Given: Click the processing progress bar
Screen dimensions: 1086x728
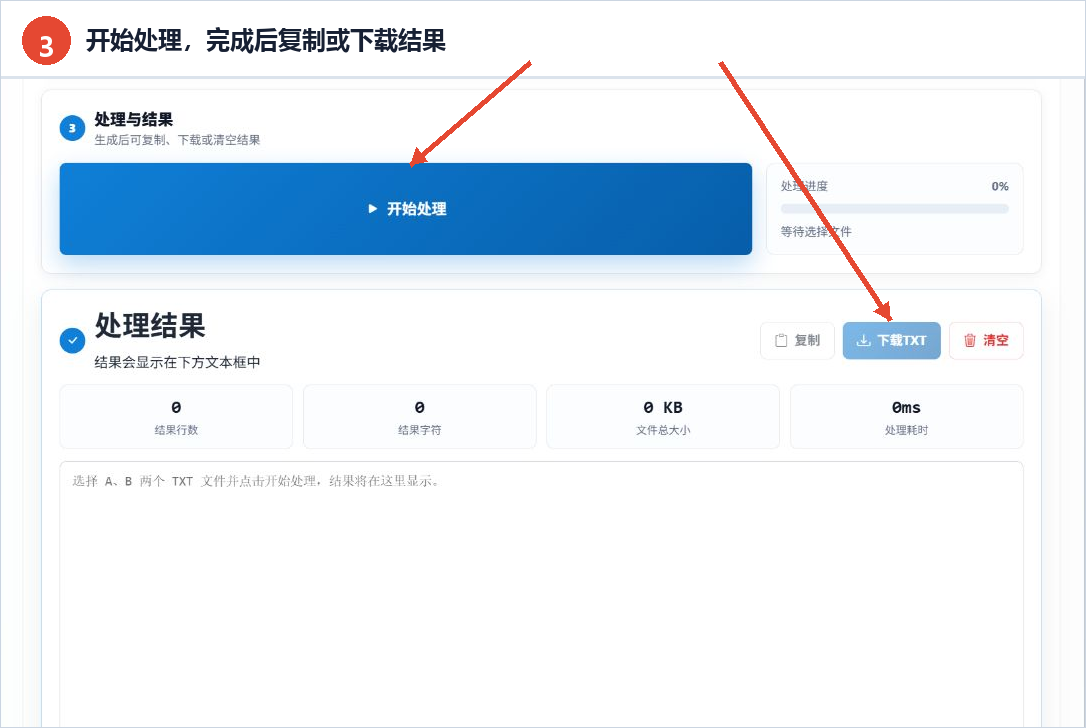Looking at the screenshot, I should pos(894,208).
